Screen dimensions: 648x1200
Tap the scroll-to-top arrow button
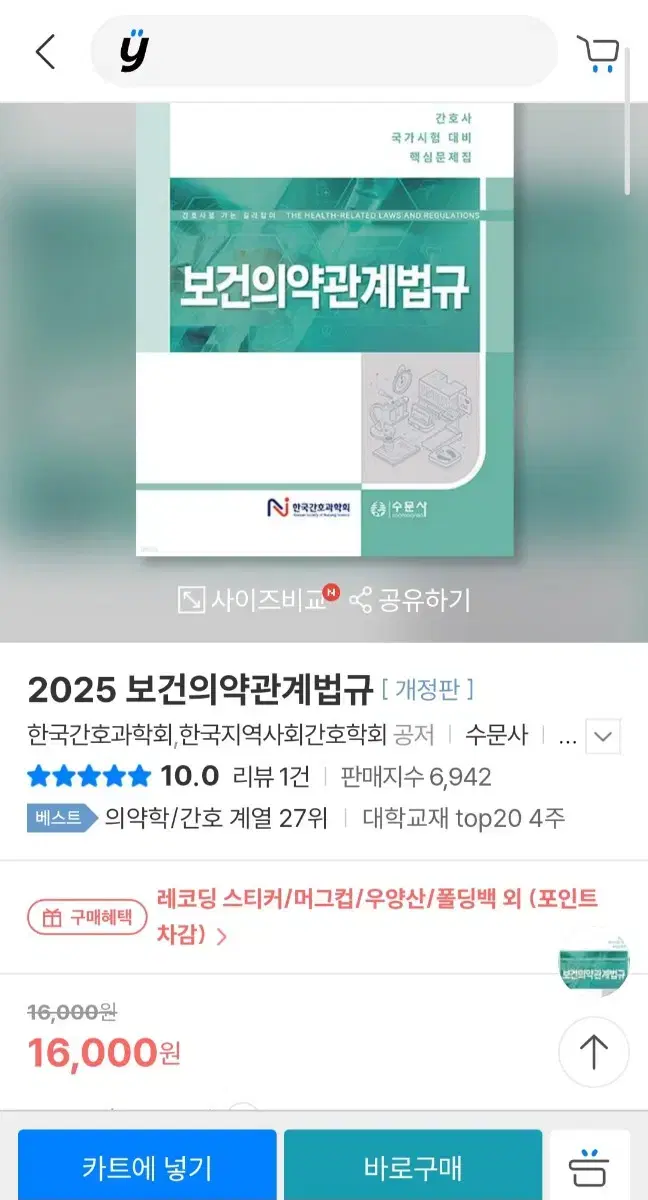click(x=594, y=1052)
